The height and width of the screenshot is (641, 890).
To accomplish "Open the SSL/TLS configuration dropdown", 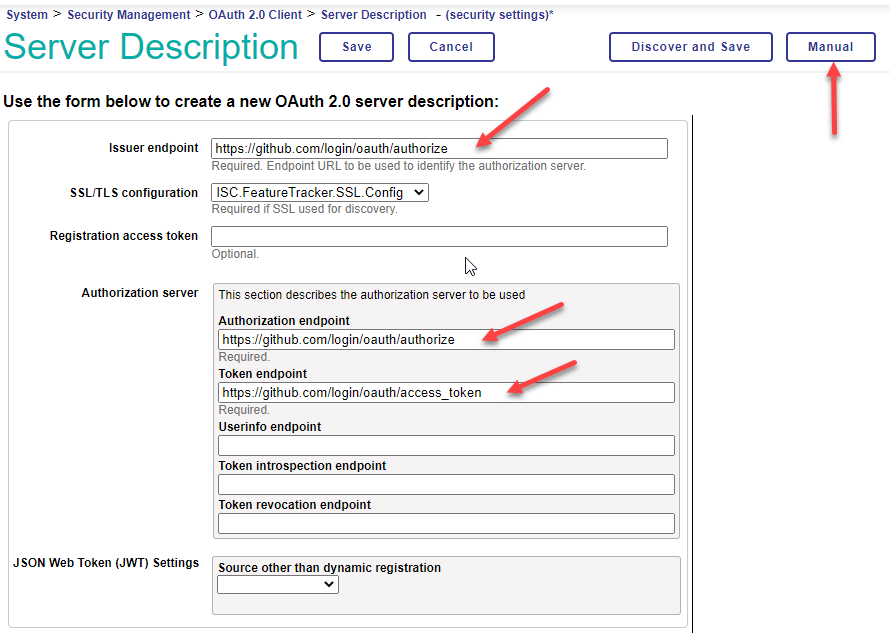I will 320,193.
